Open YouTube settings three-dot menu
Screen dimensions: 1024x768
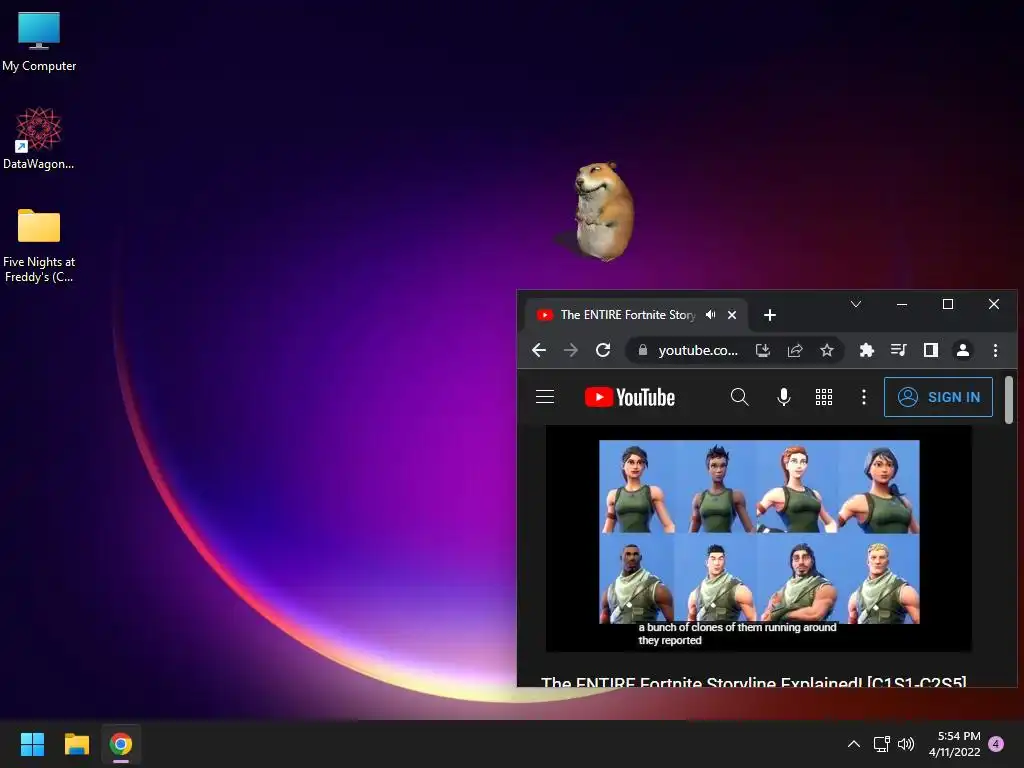pos(863,397)
